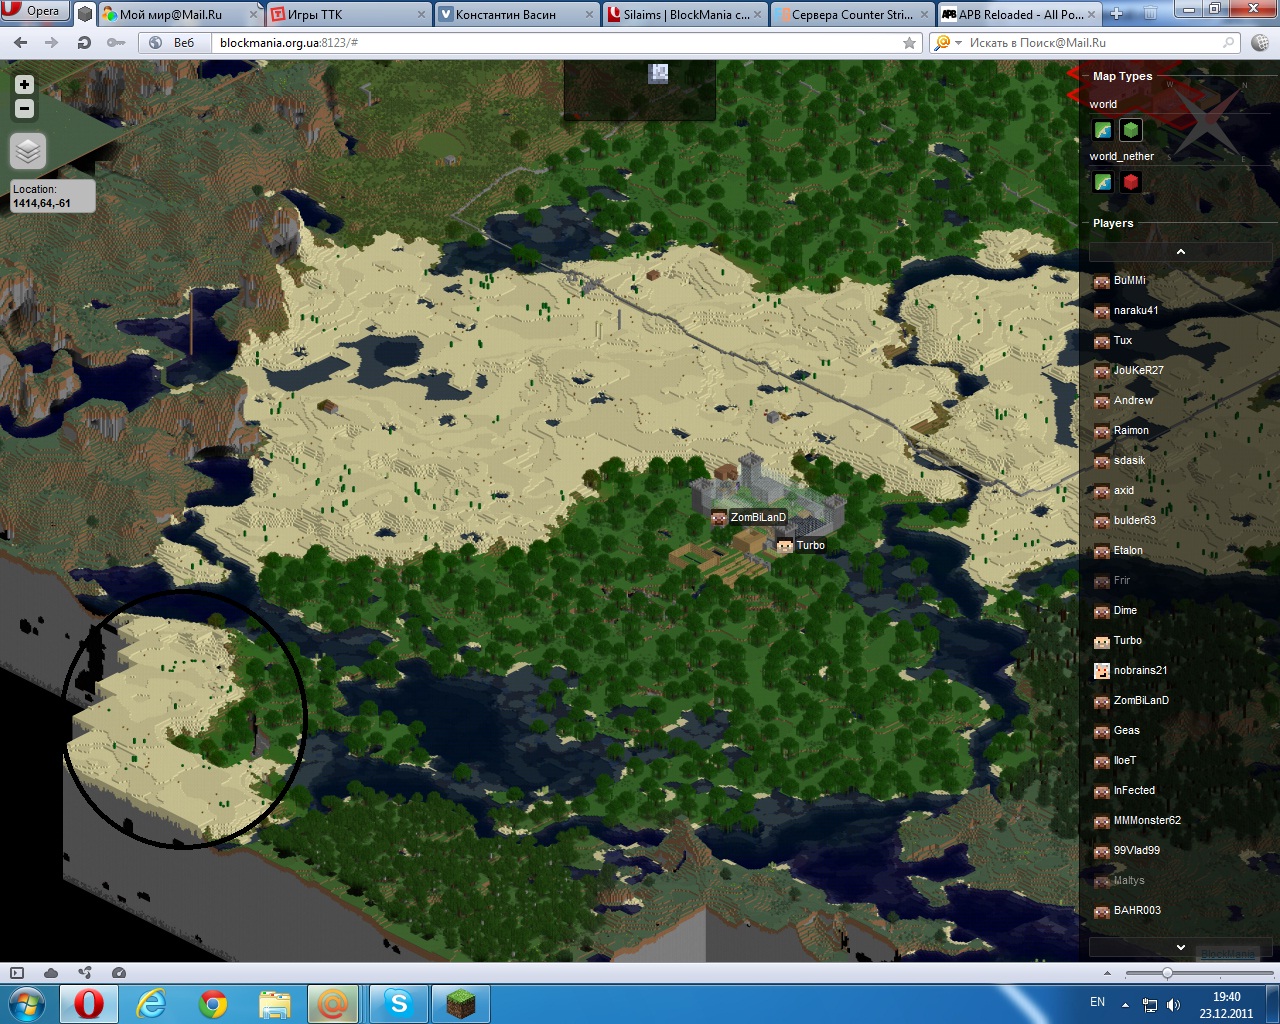Bookmark page with star icon

click(x=909, y=43)
